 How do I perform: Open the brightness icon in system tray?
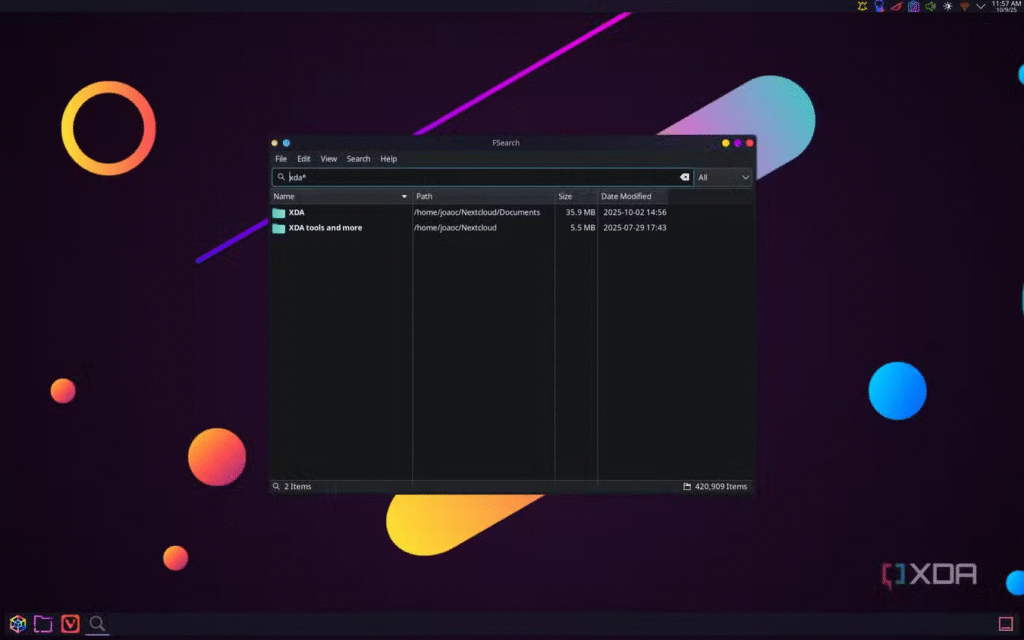[x=947, y=6]
